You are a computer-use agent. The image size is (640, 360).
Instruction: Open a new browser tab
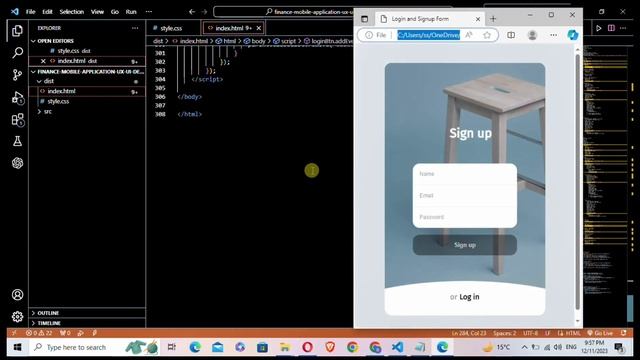pyautogui.click(x=493, y=19)
